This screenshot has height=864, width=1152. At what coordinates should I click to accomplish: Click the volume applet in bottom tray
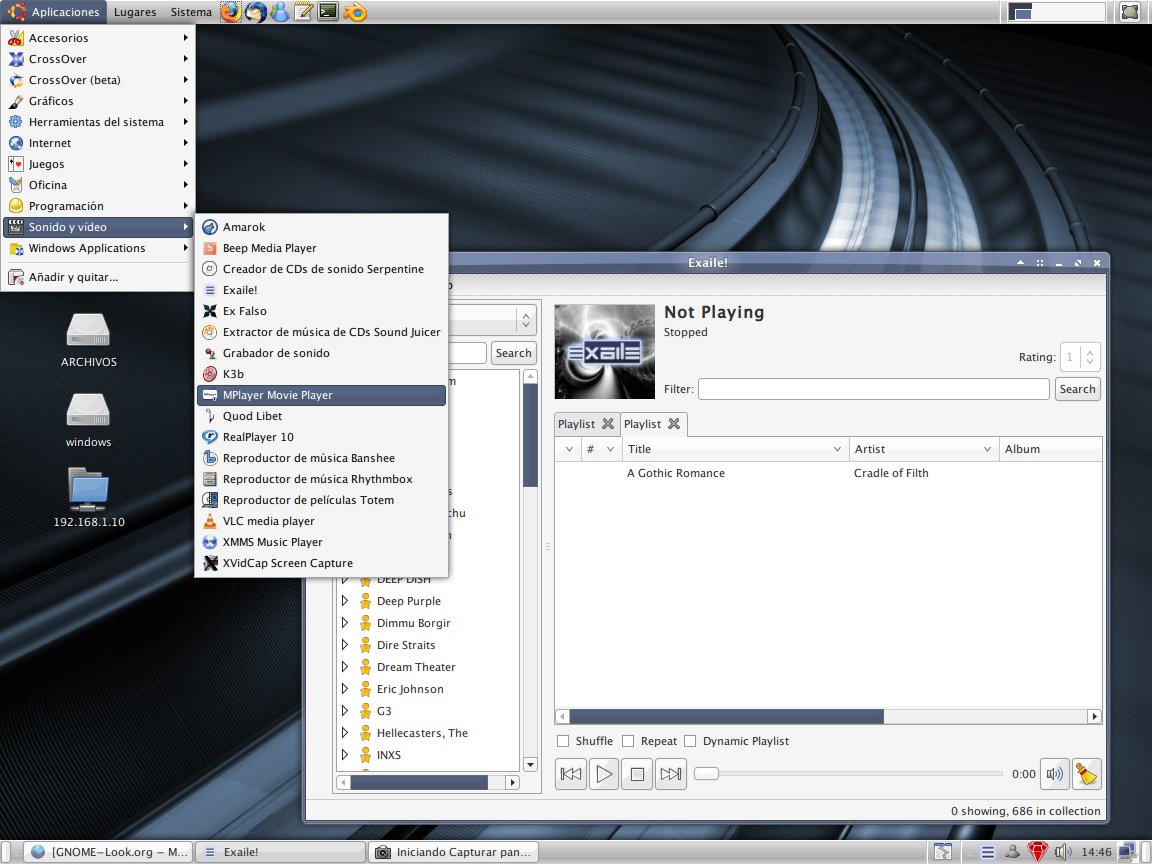pos(1063,852)
